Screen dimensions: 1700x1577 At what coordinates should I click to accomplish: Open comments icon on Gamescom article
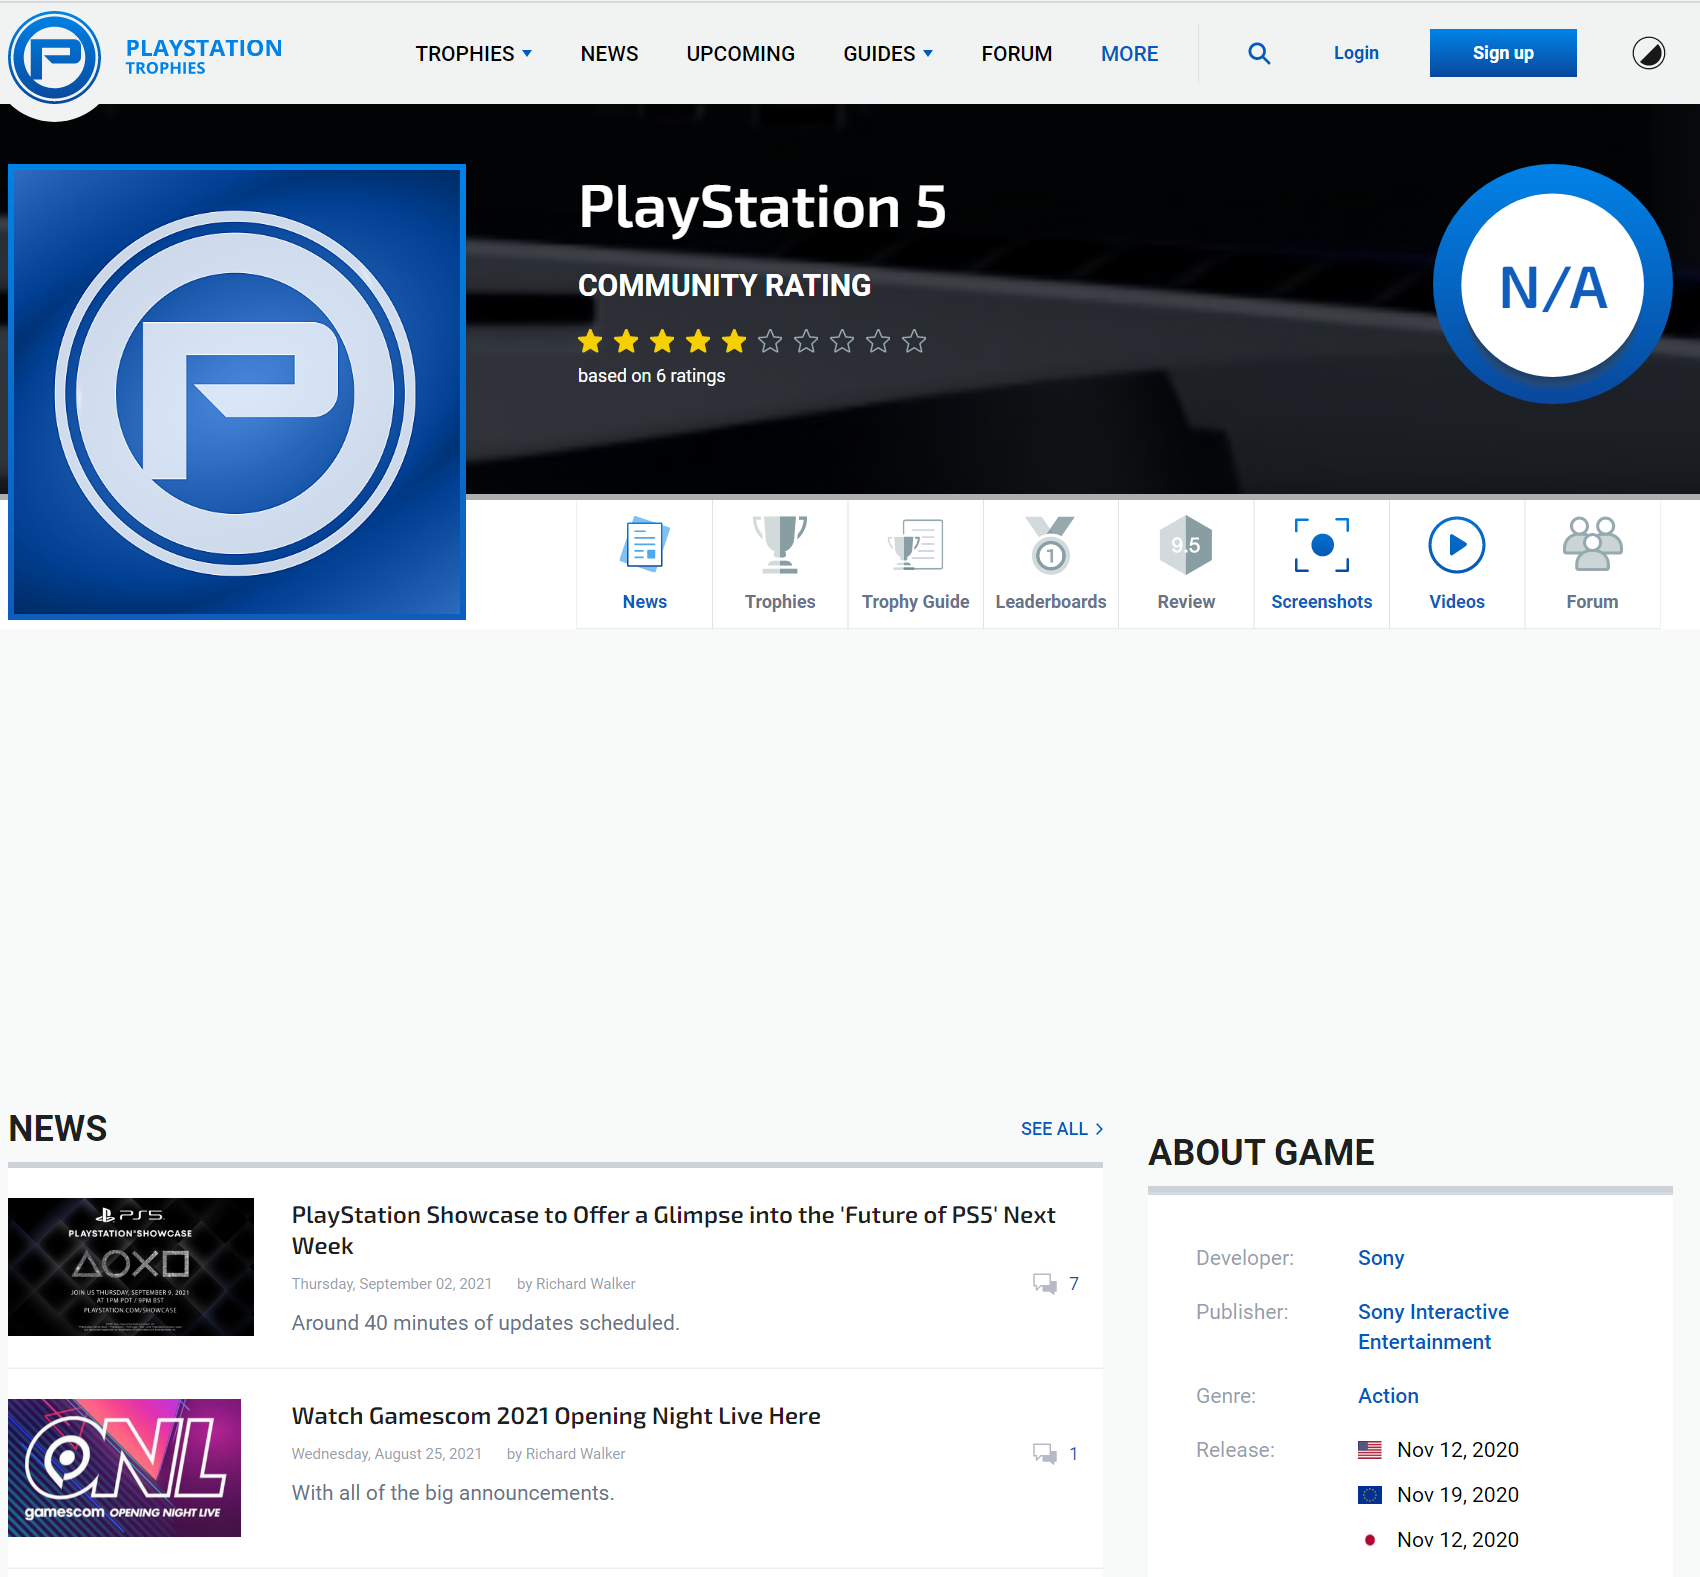(1045, 1454)
